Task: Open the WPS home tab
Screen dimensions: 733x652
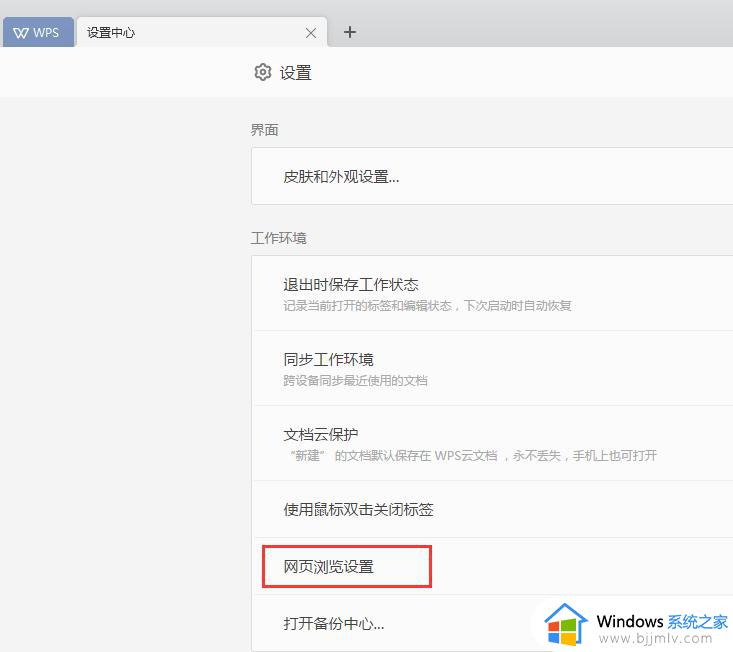Action: [38, 32]
